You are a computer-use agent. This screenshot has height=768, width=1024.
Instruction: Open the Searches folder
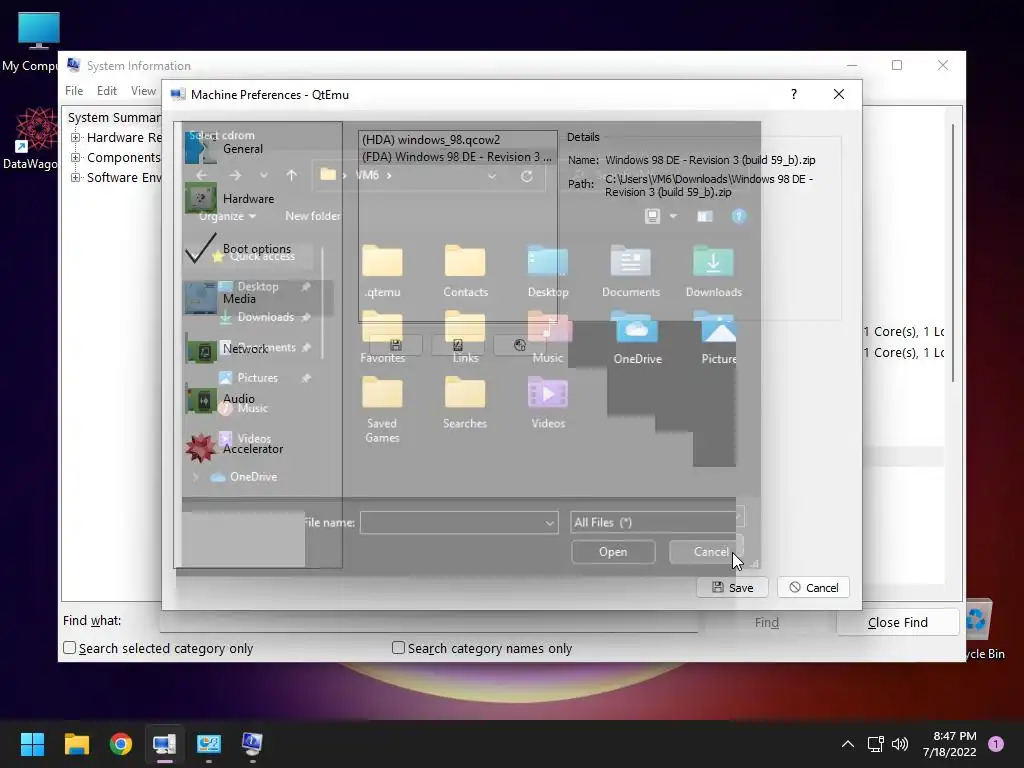pyautogui.click(x=465, y=402)
